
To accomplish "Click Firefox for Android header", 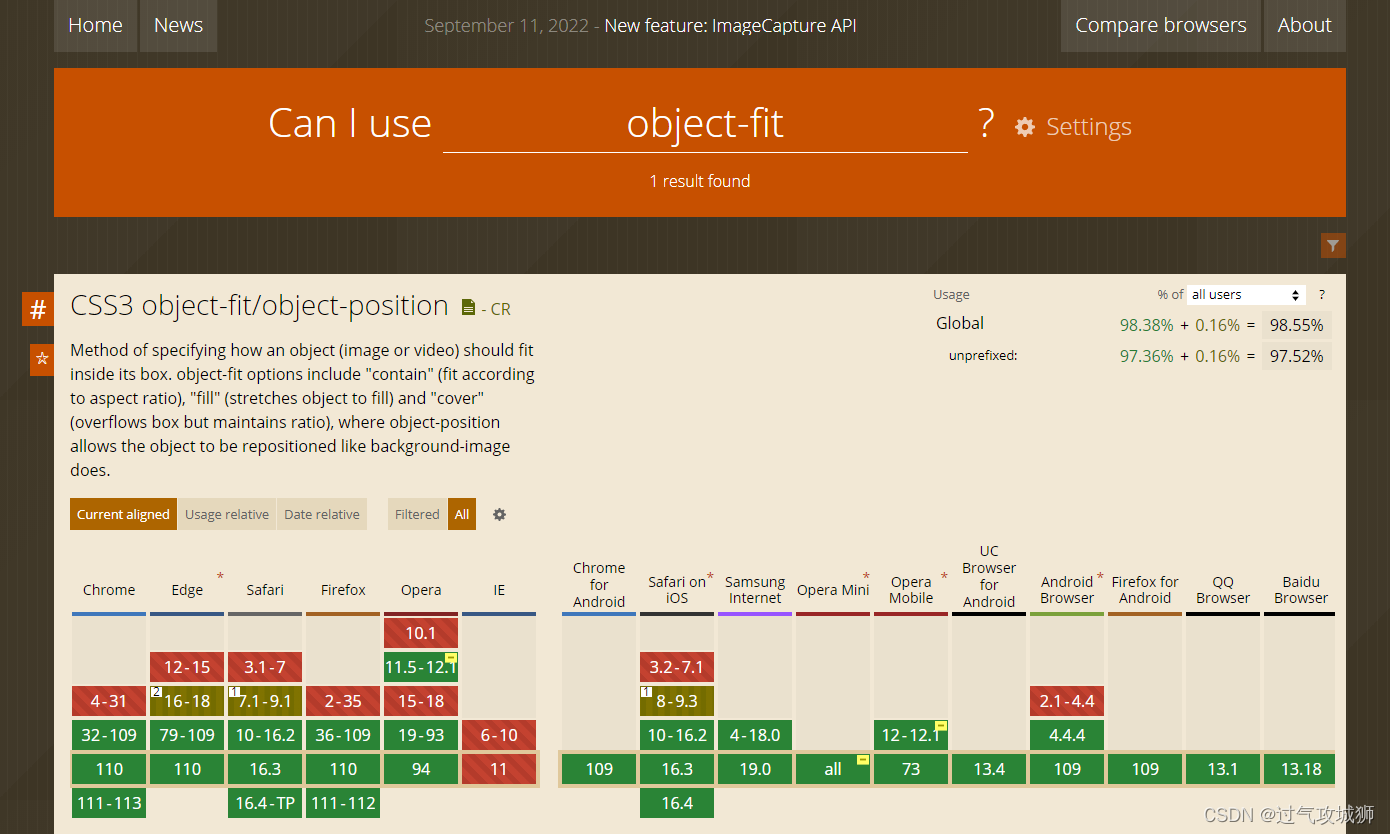I will [x=1145, y=590].
